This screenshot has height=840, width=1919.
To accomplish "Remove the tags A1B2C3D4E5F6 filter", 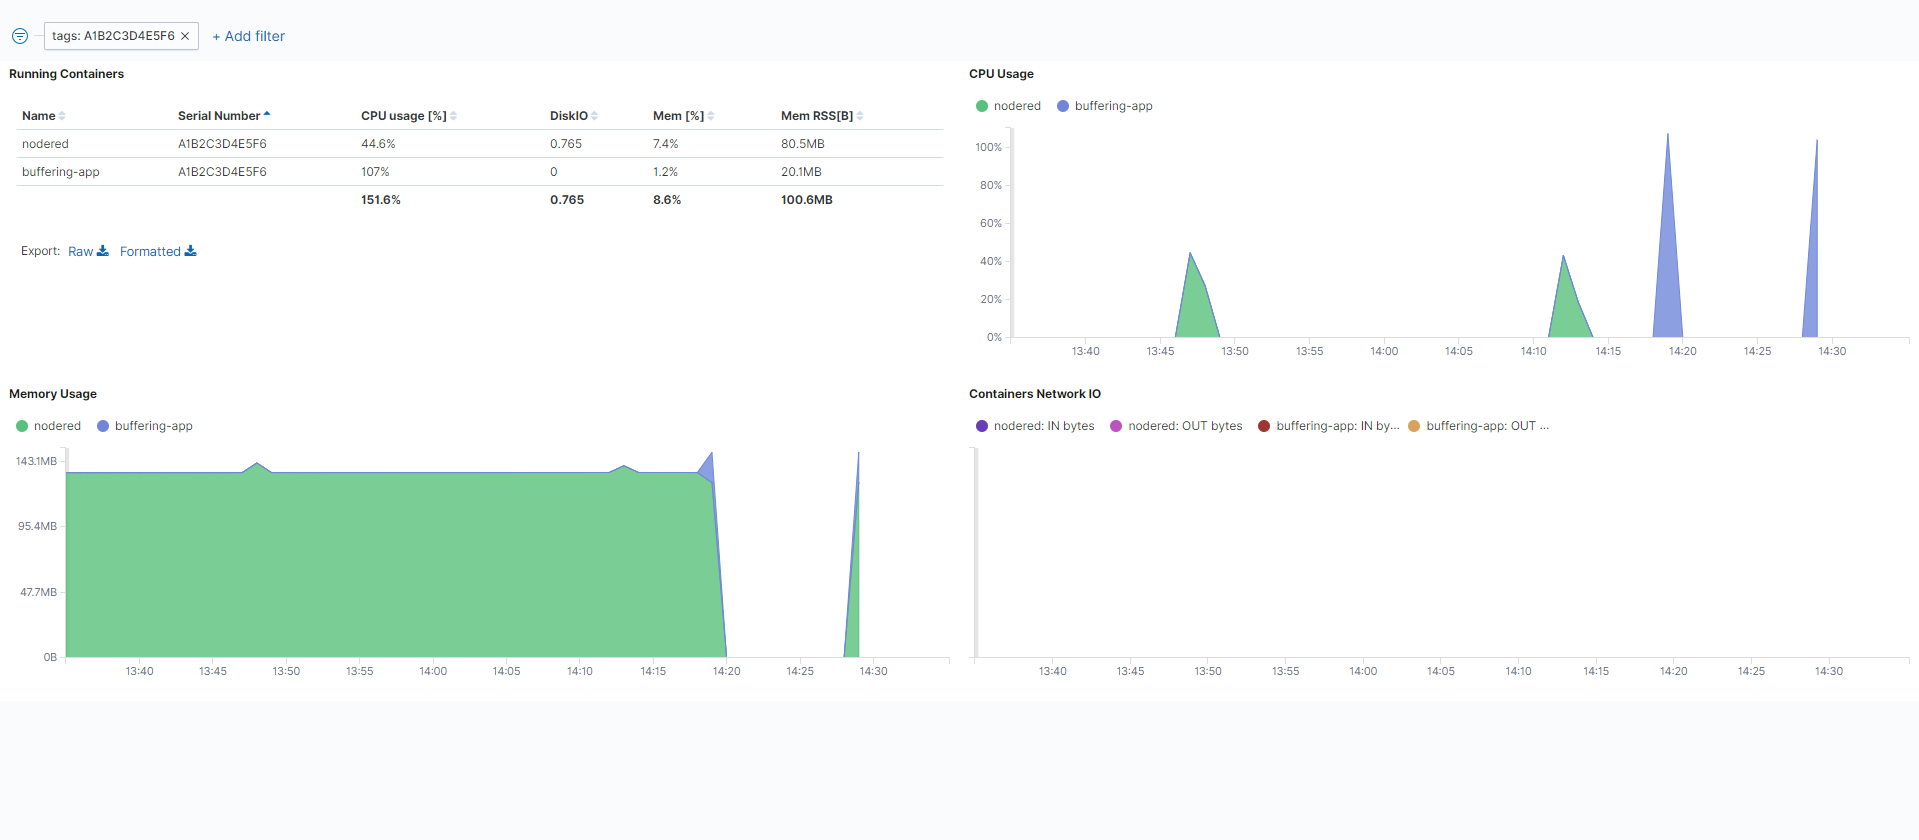I will (x=185, y=36).
